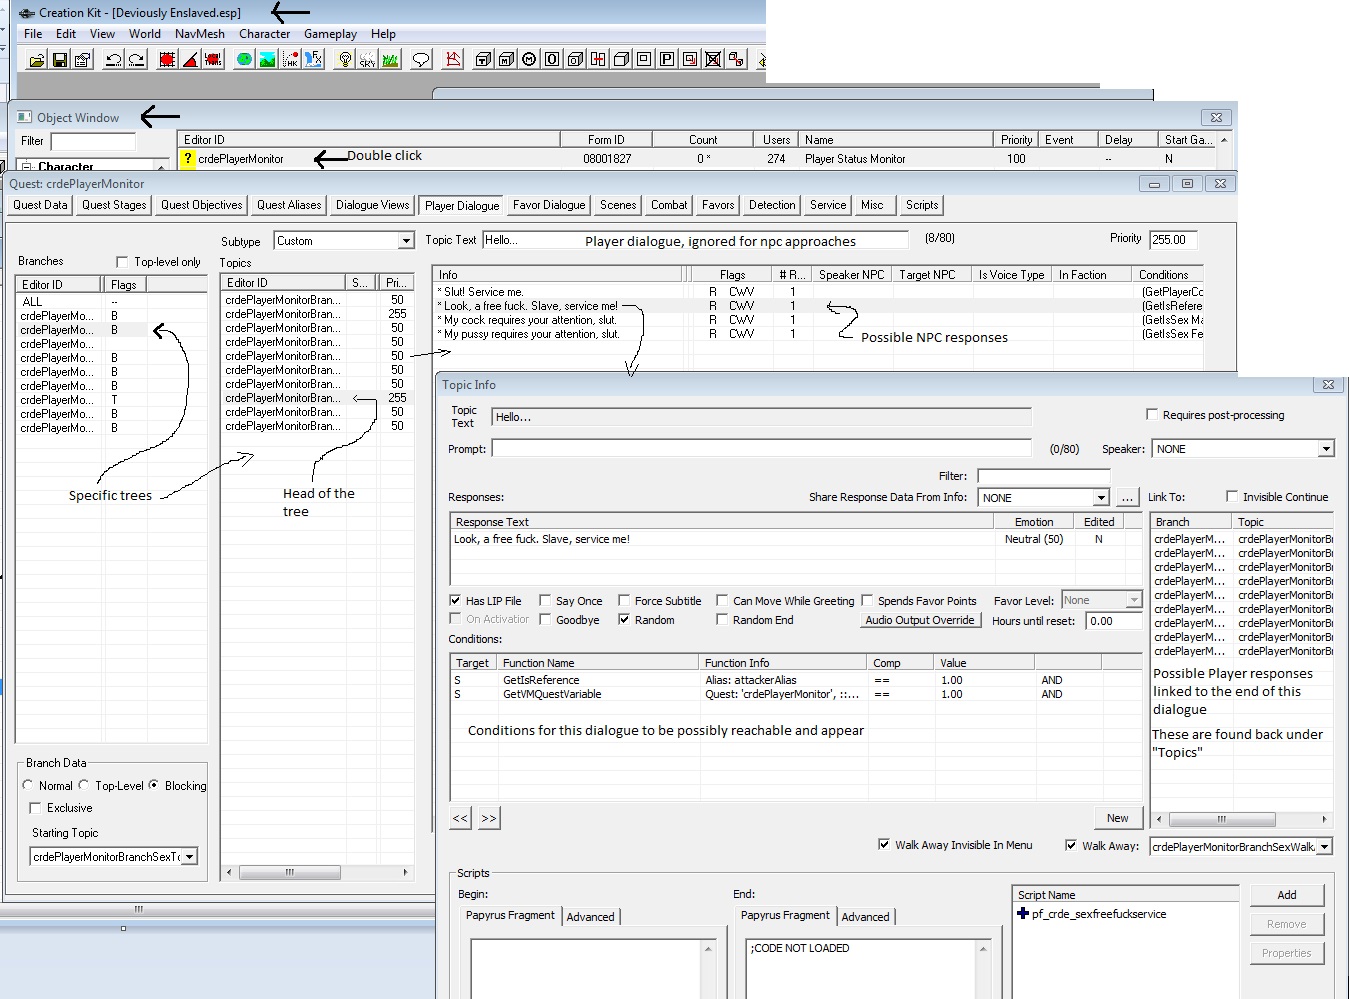
Task: Toggle the Snap to Grid icon
Action: 167,60
